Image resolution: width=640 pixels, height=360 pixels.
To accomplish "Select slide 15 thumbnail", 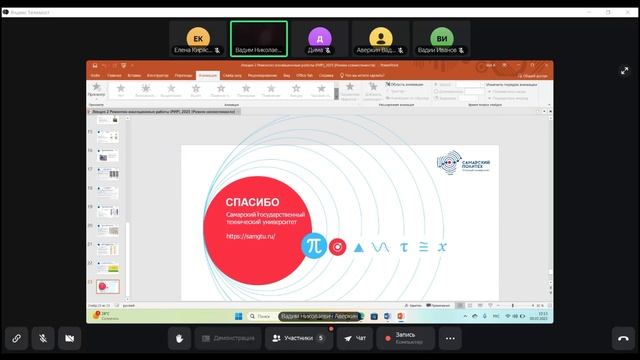I will click(108, 136).
